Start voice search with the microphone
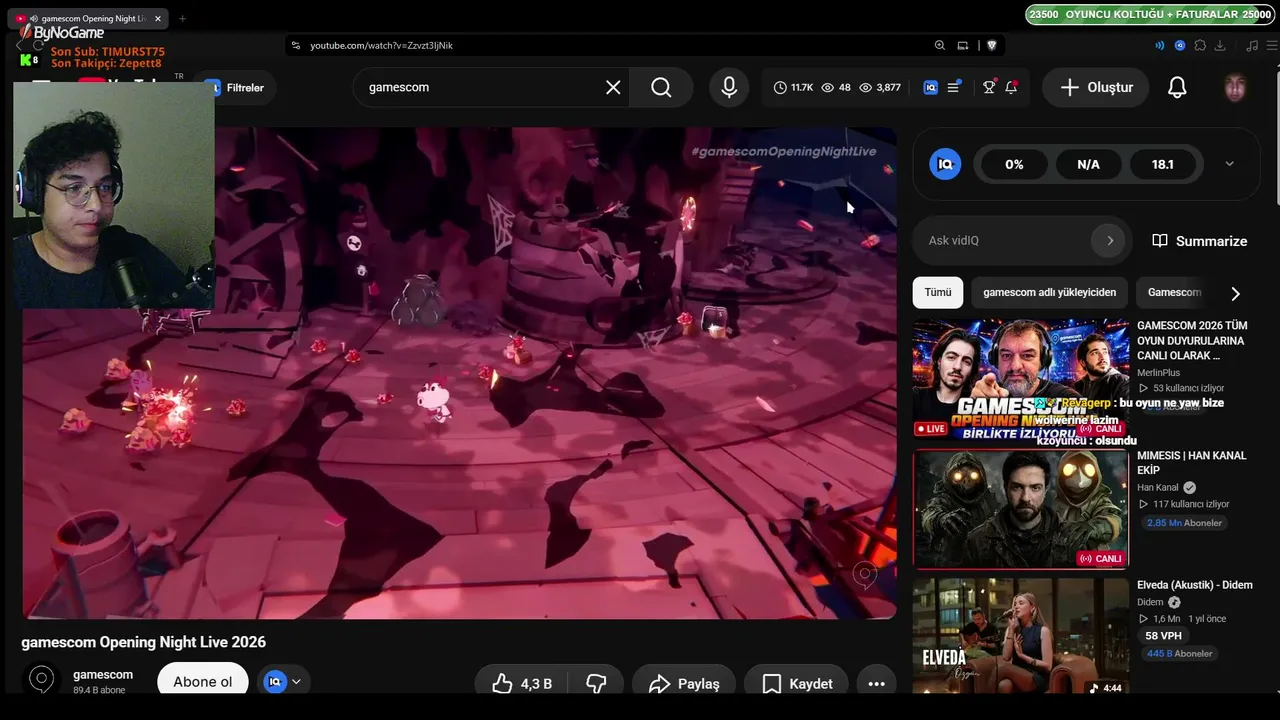 [729, 88]
